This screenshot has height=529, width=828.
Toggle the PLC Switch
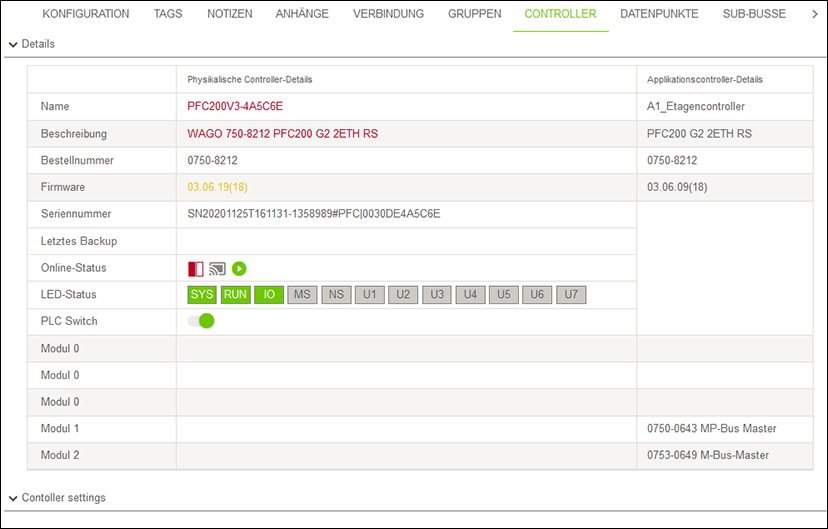(x=201, y=321)
